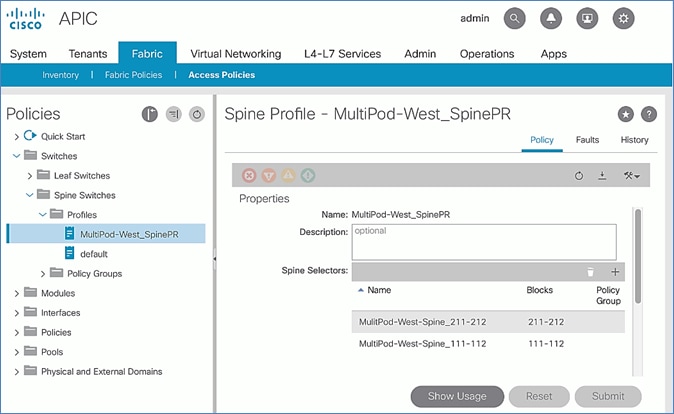Click the Pools folder icon

31,351
